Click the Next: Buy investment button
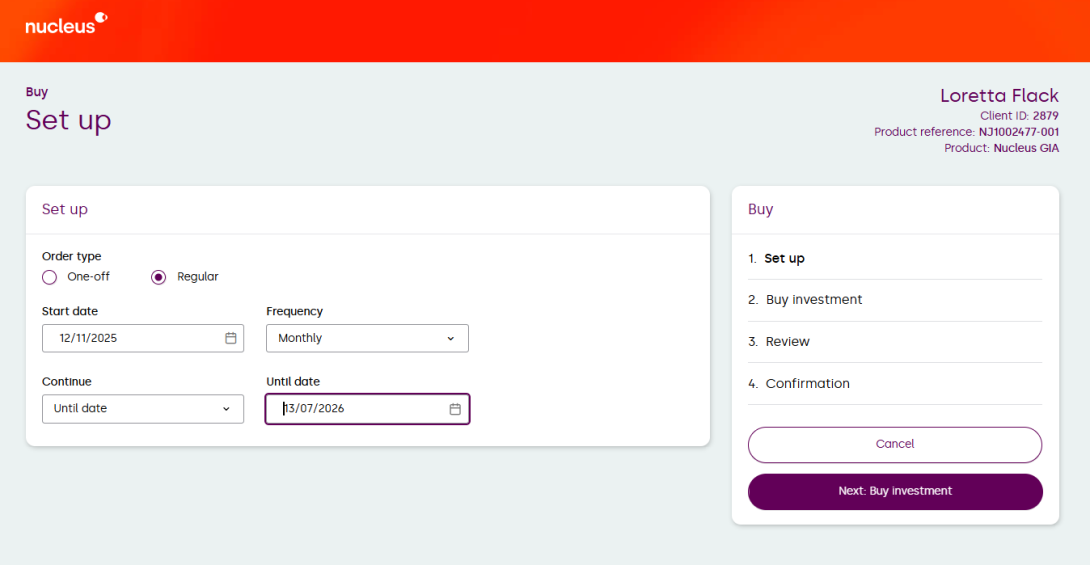The width and height of the screenshot is (1090, 565). point(894,491)
